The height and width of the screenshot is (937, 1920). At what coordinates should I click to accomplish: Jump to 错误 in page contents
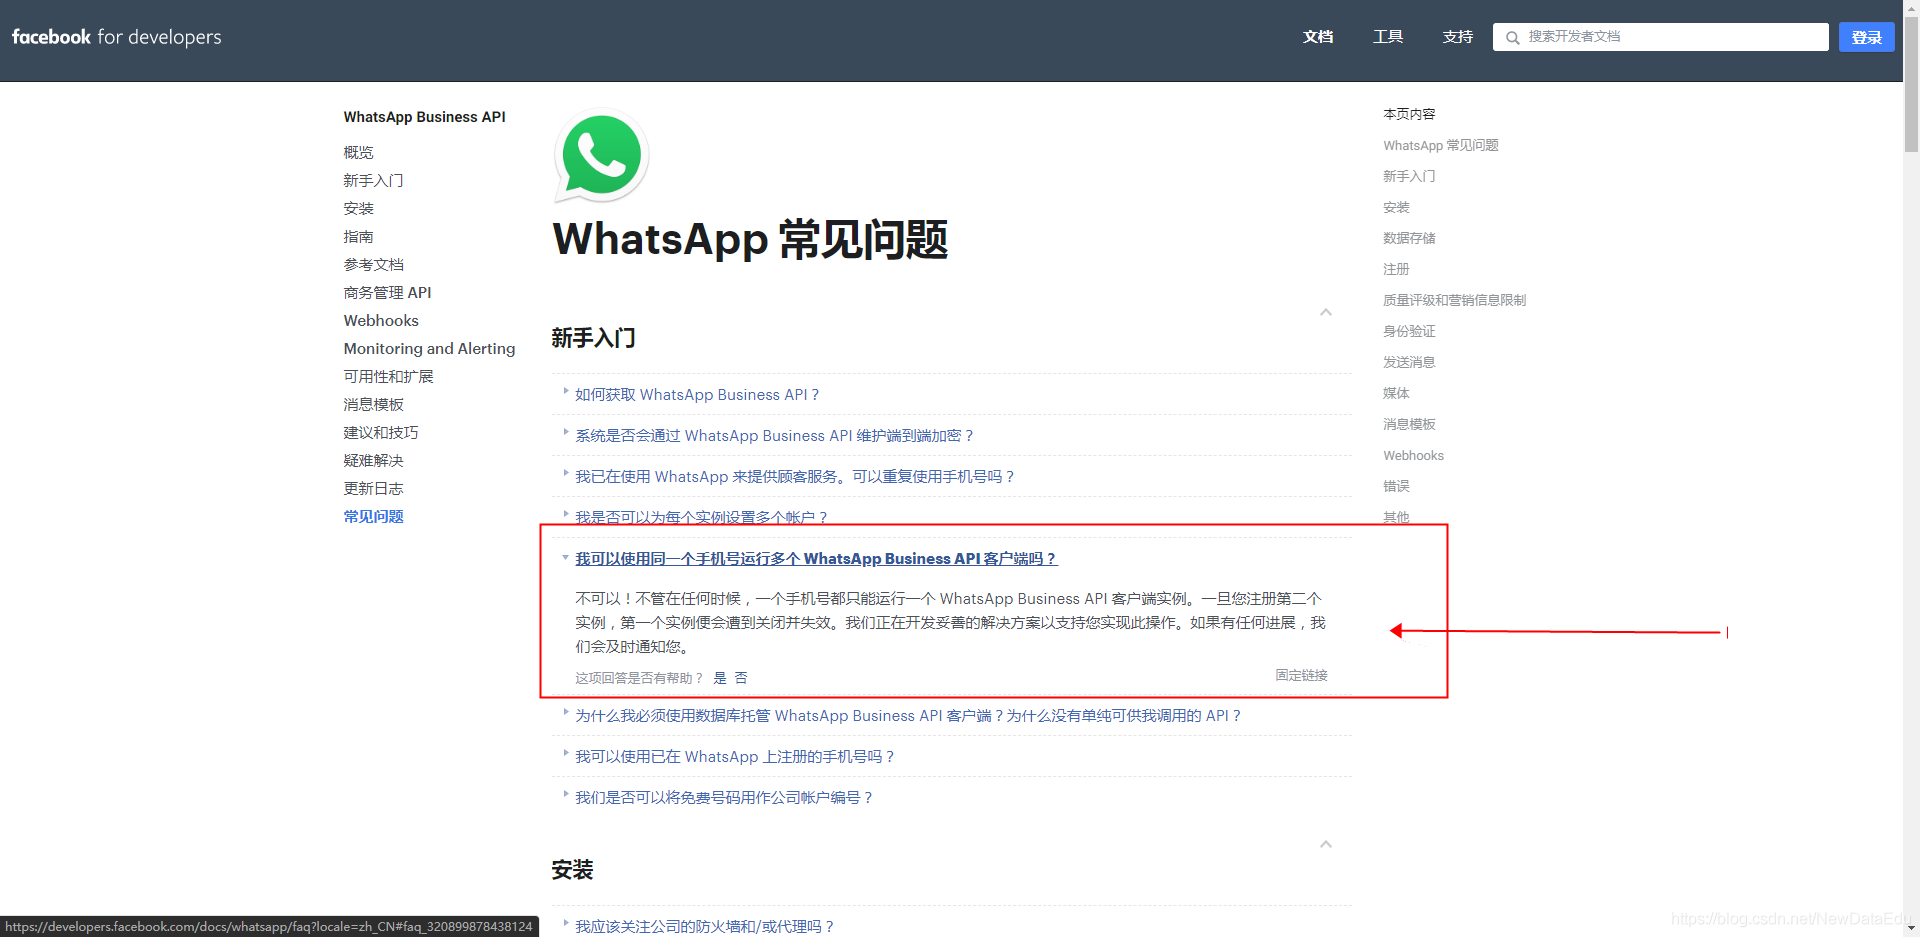click(1396, 487)
